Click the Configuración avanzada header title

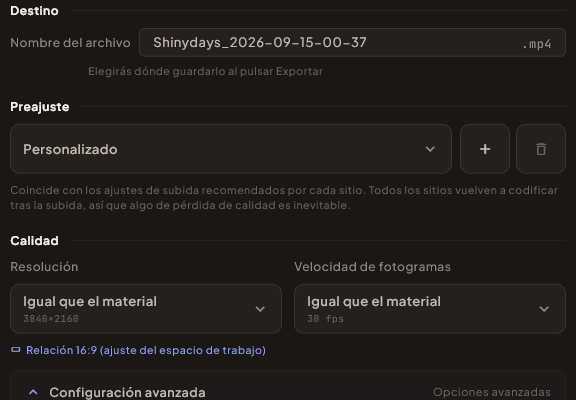(x=127, y=392)
